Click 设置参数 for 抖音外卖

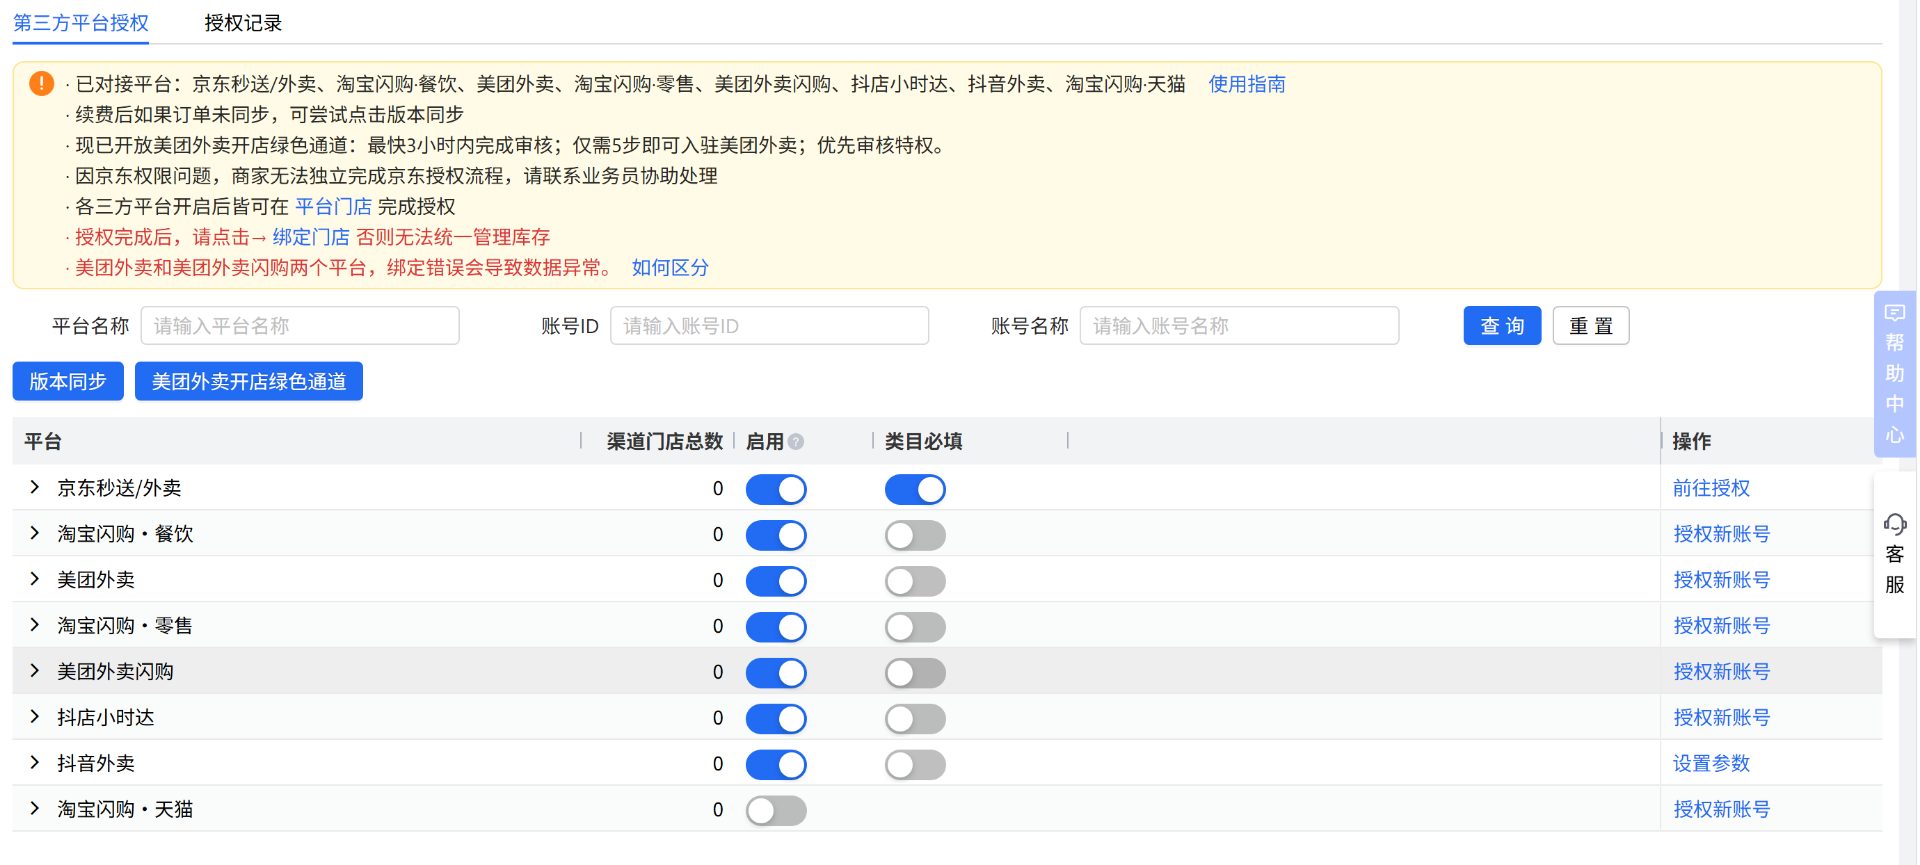tap(1711, 764)
